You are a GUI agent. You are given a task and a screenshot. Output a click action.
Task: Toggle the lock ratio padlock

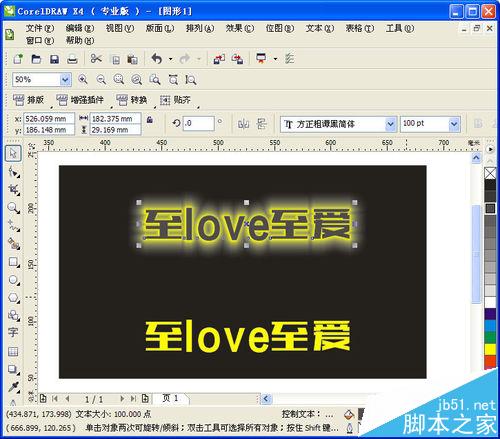(x=150, y=119)
